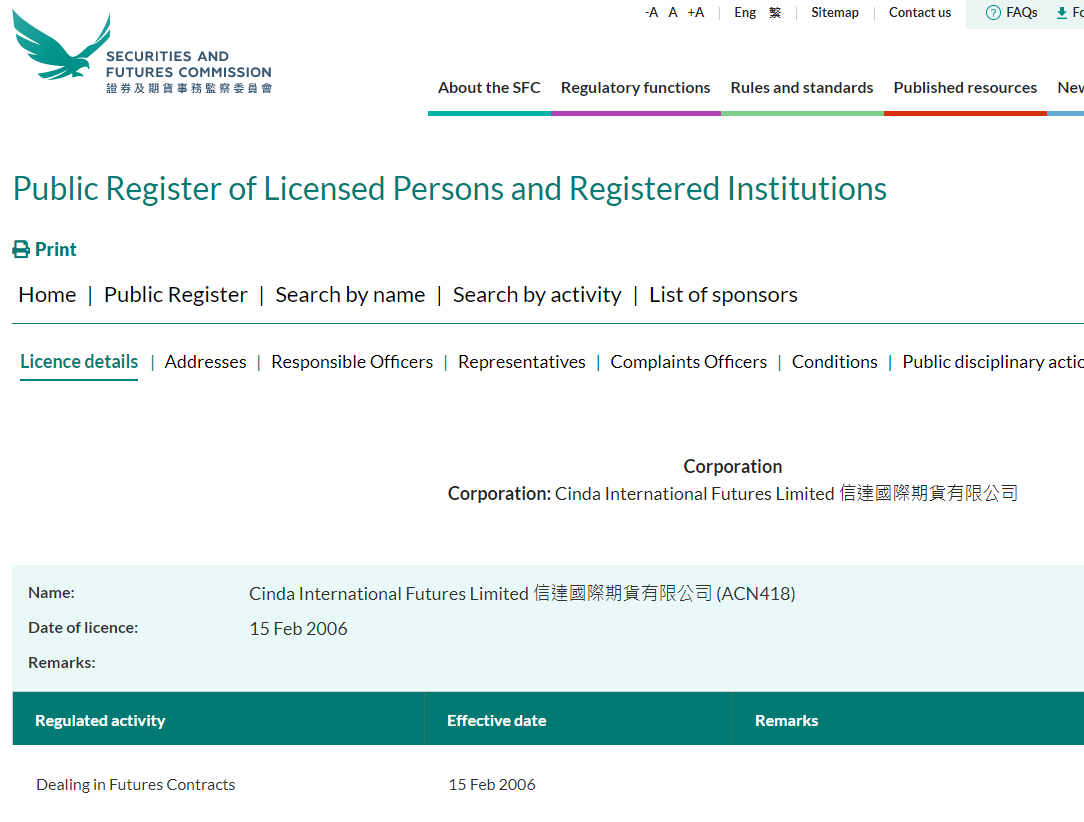This screenshot has width=1084, height=822.
Task: Open the About the SFC menu
Action: click(489, 88)
